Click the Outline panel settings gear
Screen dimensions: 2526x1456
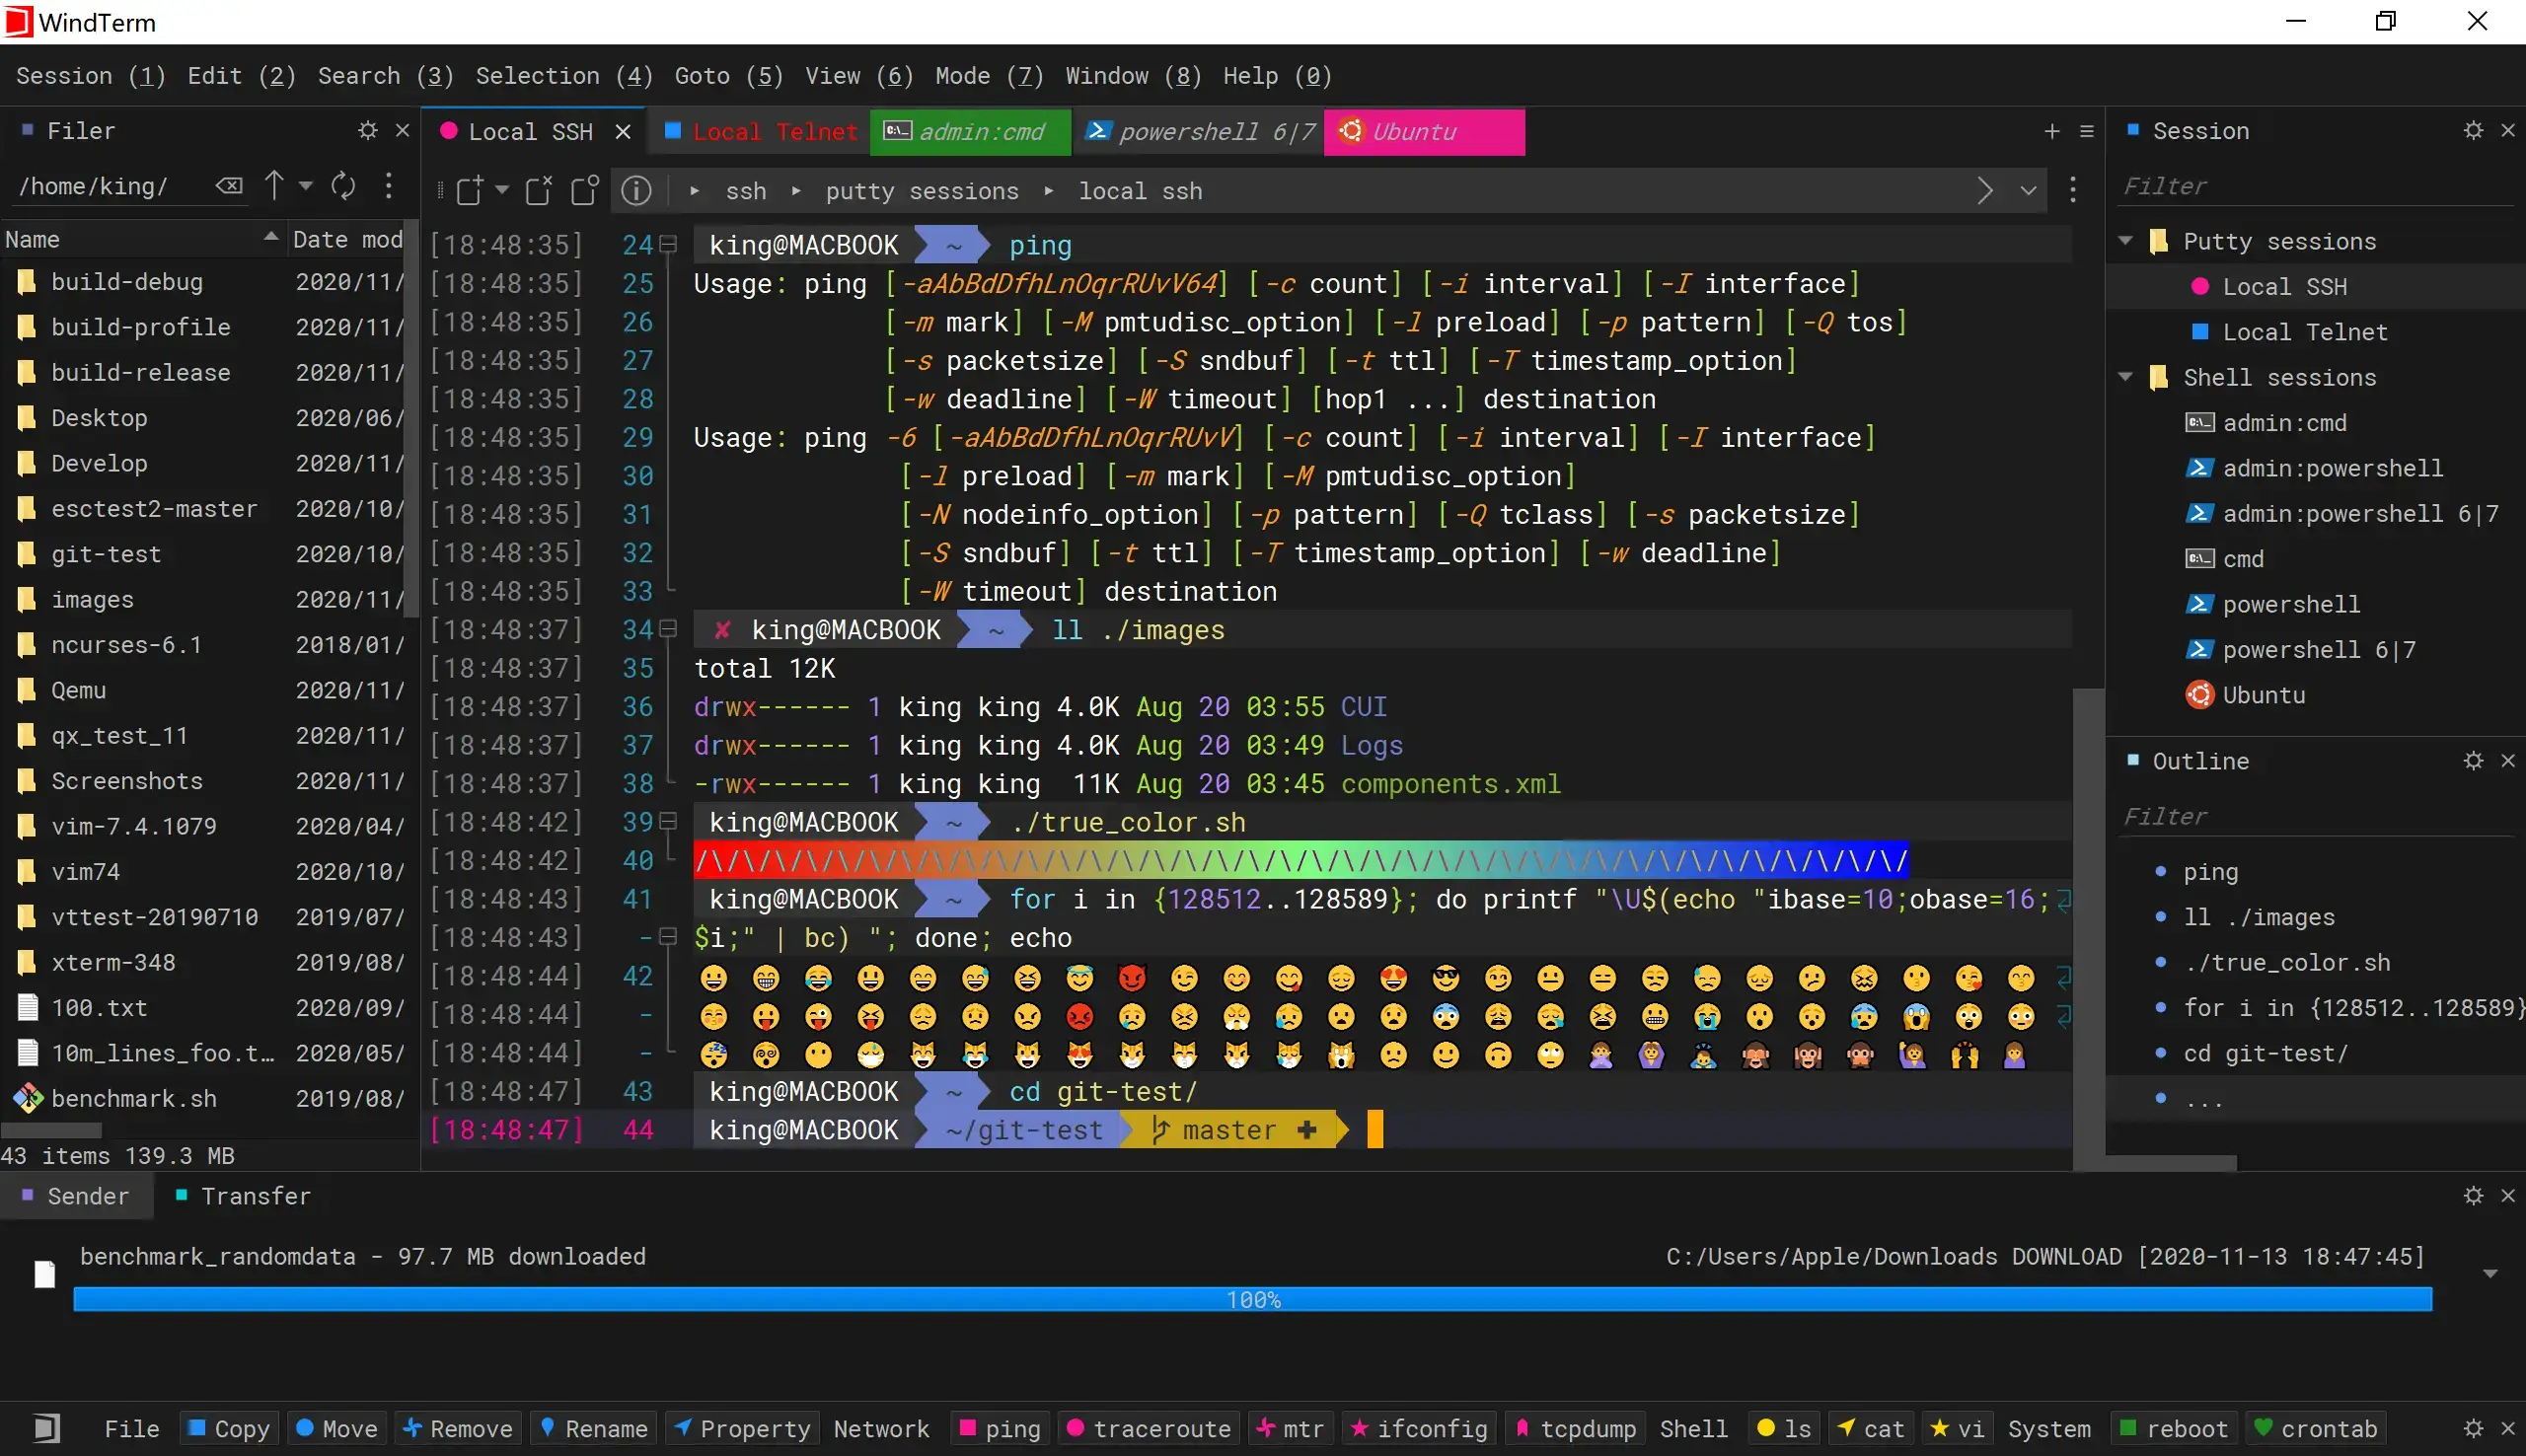[2473, 761]
